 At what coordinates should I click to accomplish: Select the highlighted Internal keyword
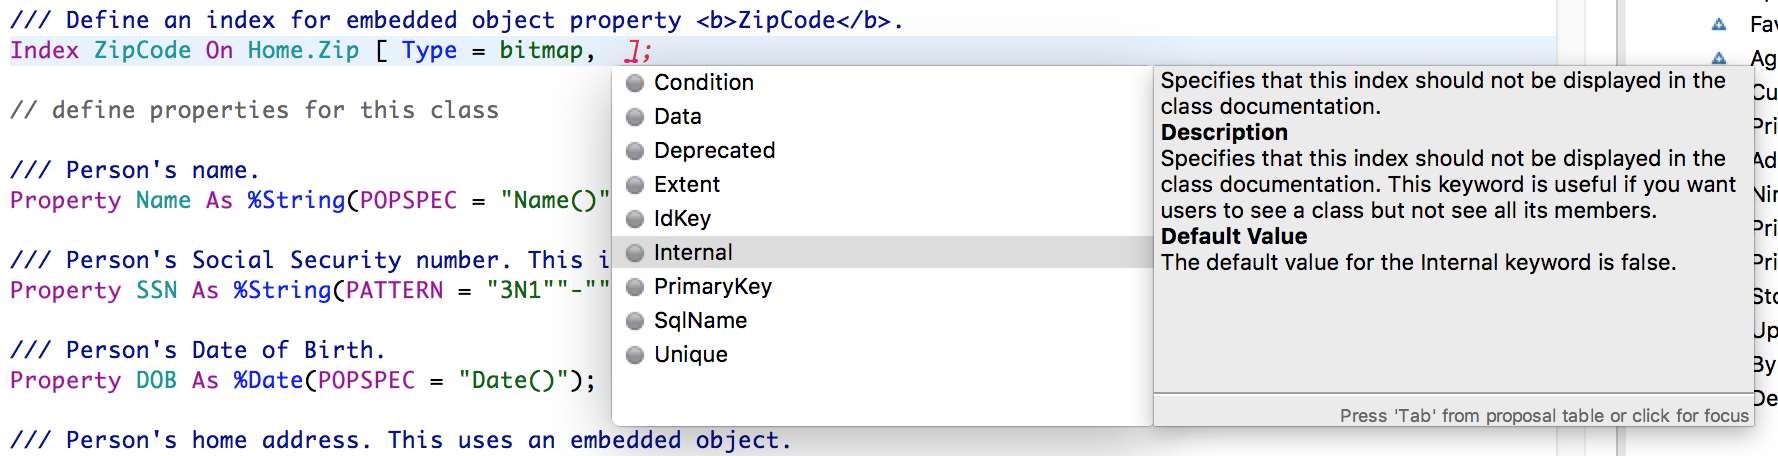point(692,252)
